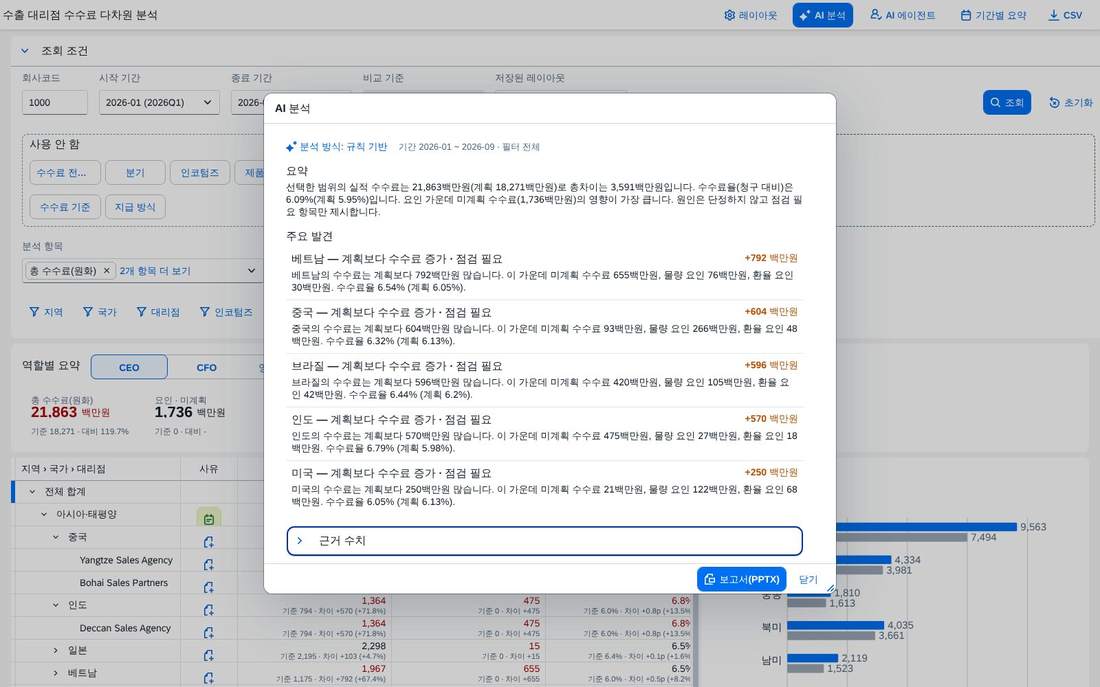Click the 지역 › 국가 › 대리점 column header
1100x687 pixels.
pyautogui.click(x=63, y=469)
